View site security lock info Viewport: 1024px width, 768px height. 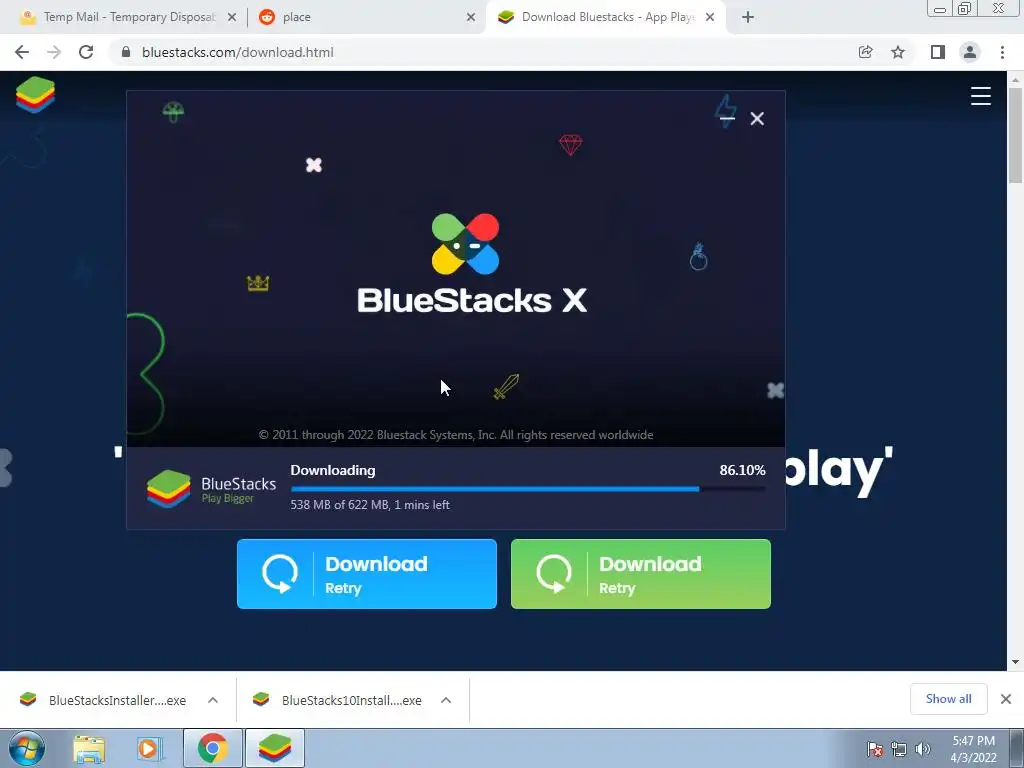pyautogui.click(x=126, y=52)
